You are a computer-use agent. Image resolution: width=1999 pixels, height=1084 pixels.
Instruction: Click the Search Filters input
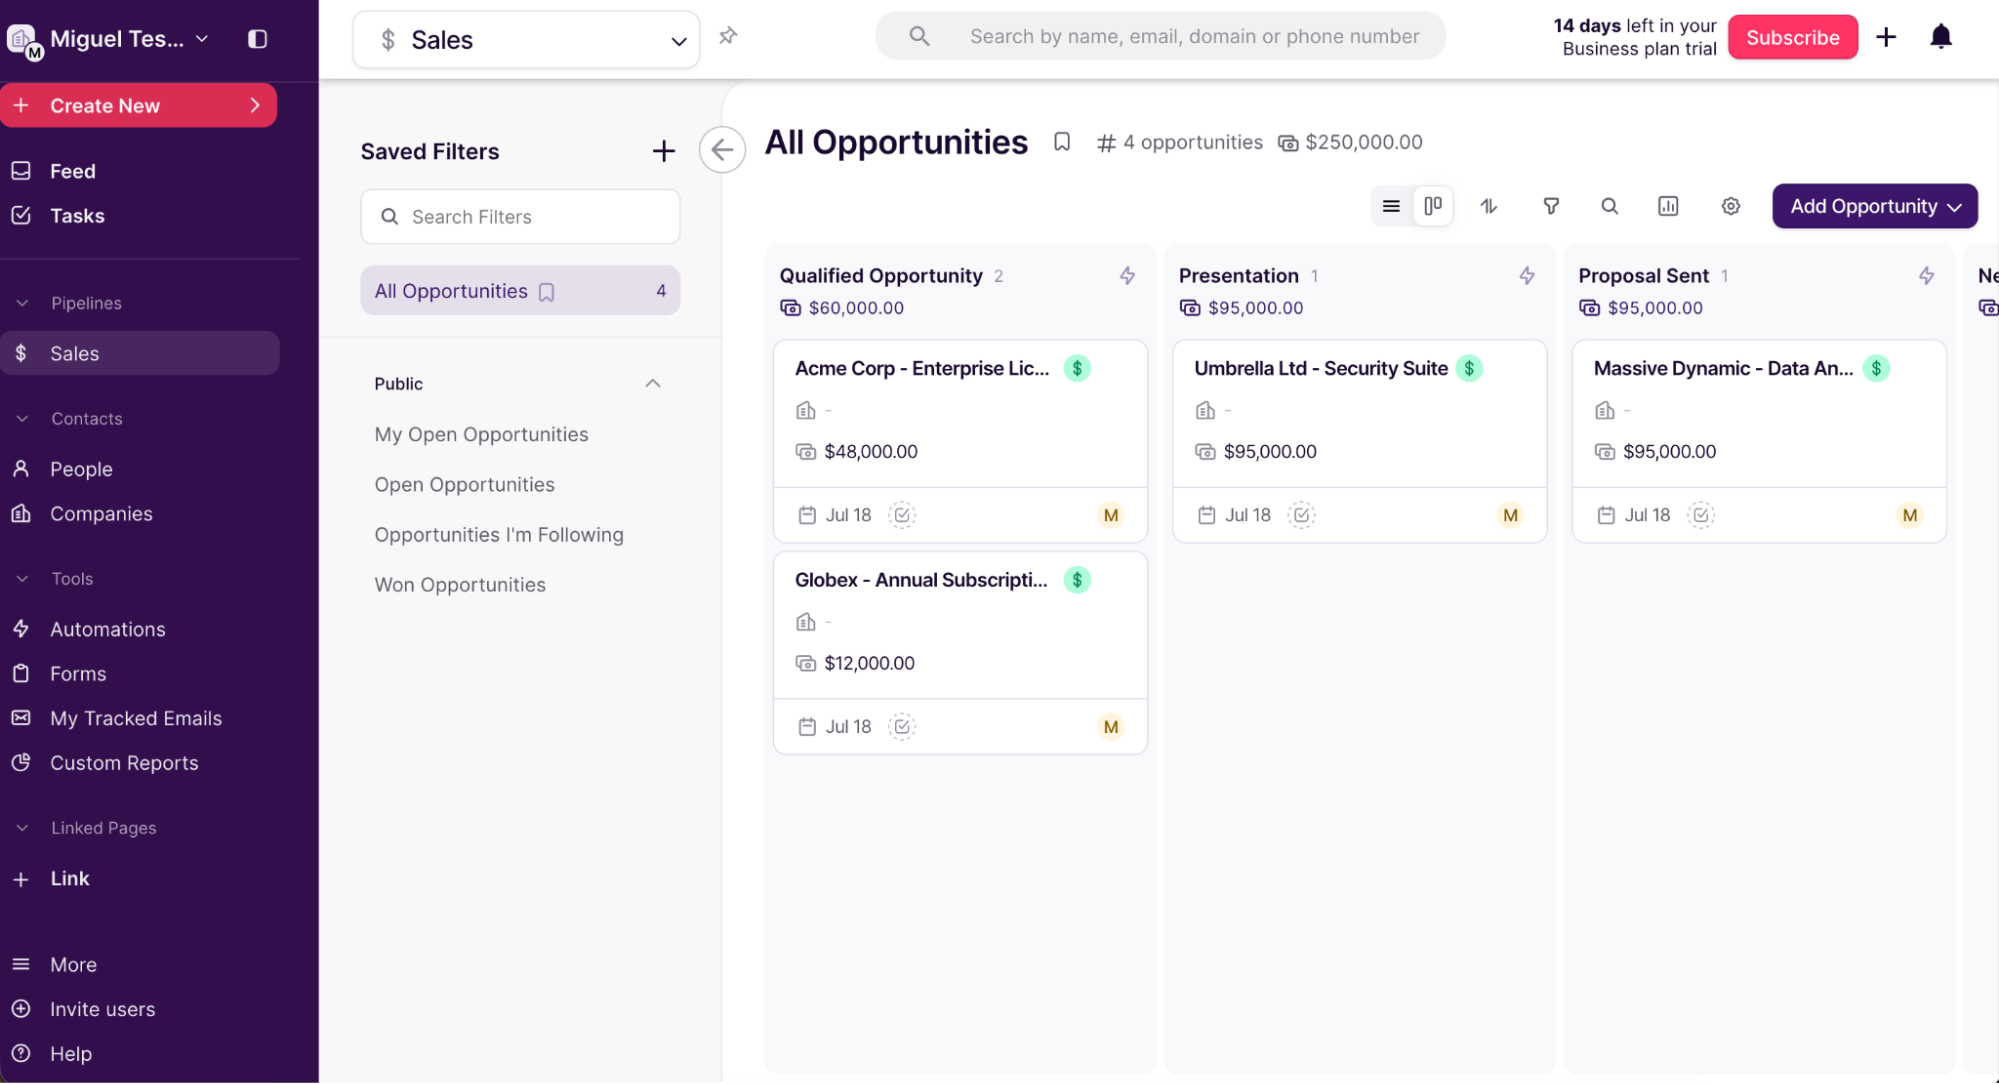520,217
